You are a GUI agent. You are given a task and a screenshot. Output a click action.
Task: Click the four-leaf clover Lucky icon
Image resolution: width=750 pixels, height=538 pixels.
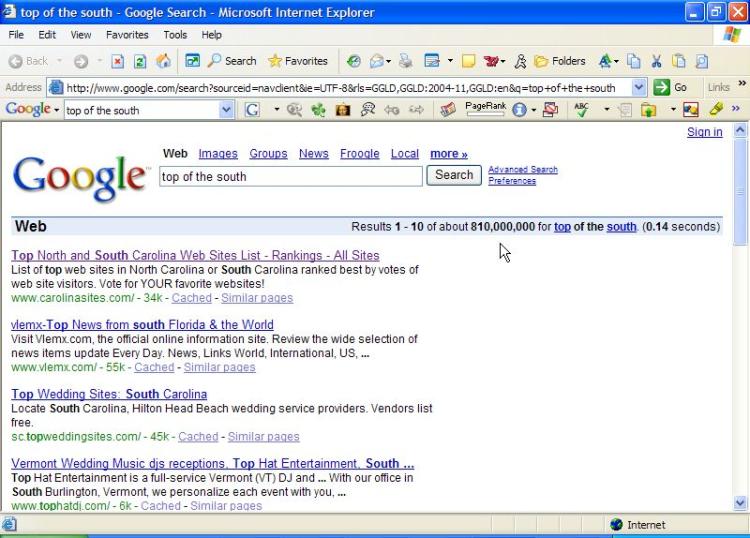click(x=318, y=110)
